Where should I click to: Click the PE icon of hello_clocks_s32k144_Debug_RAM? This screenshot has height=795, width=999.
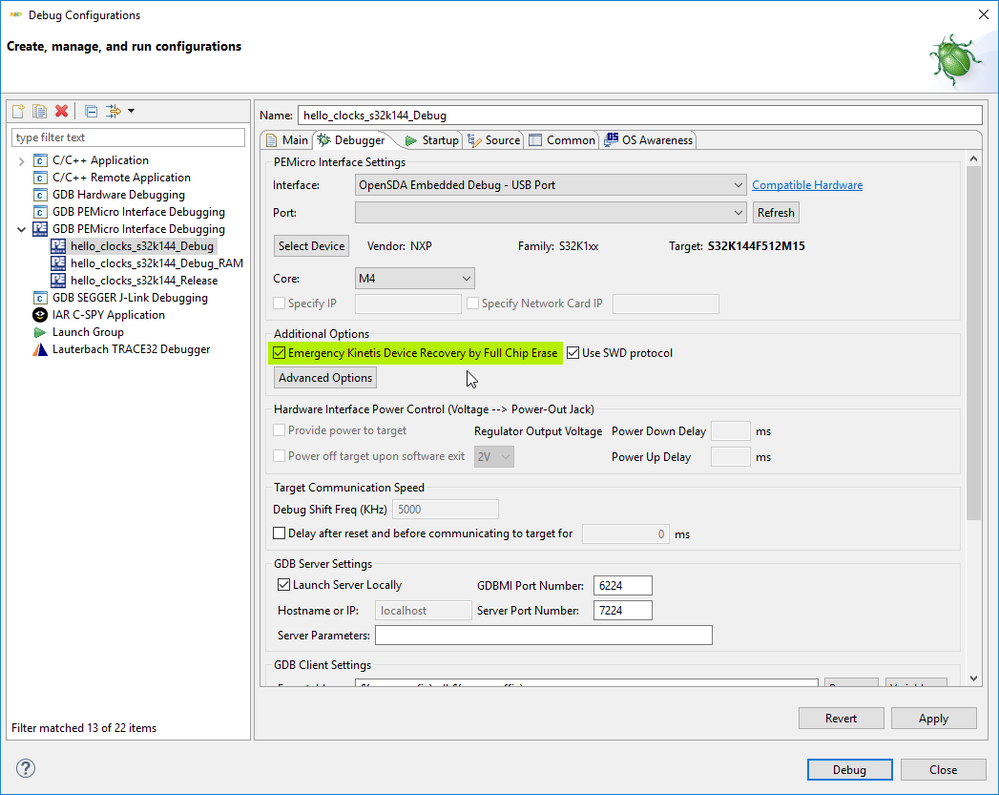click(x=58, y=263)
